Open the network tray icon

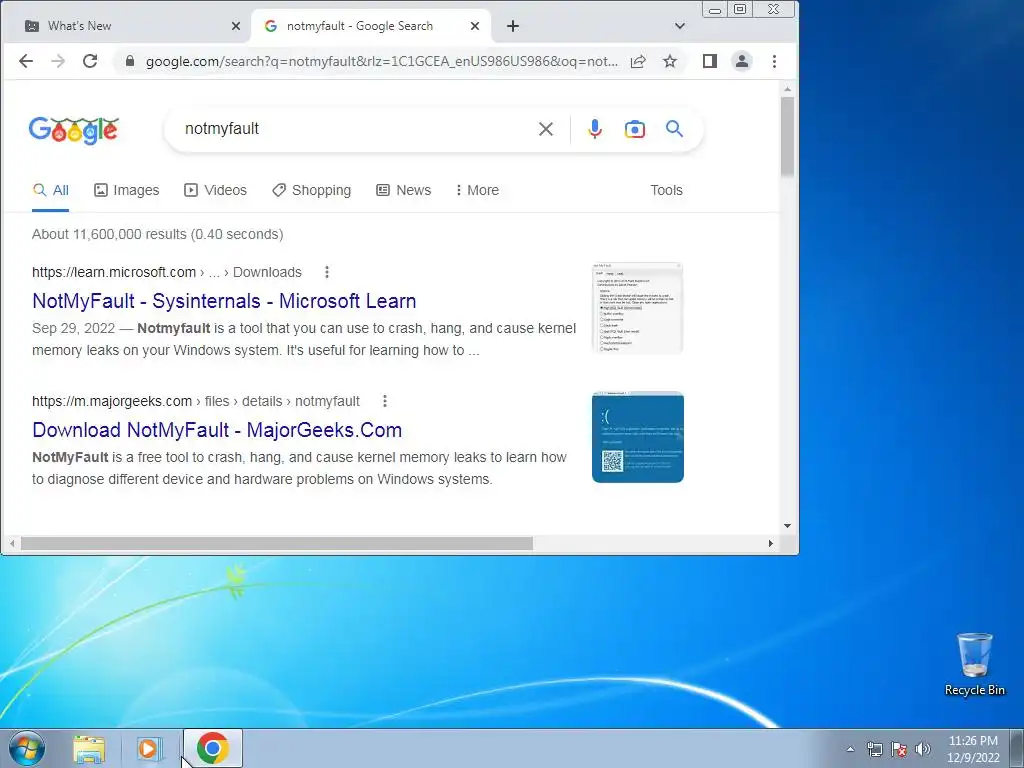point(874,749)
